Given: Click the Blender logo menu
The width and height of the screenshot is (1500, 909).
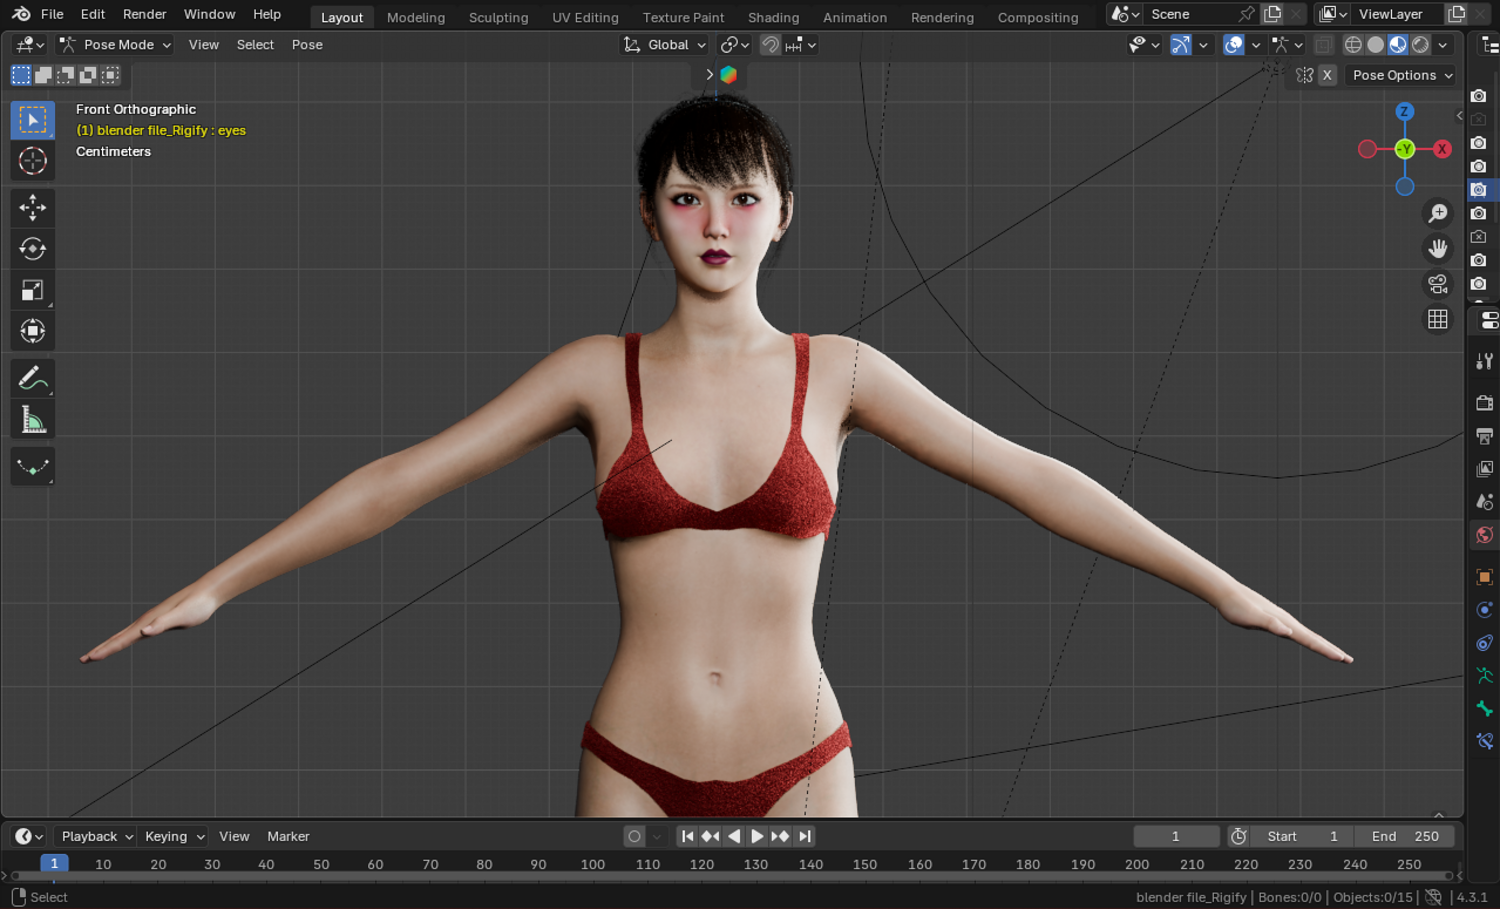Looking at the screenshot, I should [21, 14].
